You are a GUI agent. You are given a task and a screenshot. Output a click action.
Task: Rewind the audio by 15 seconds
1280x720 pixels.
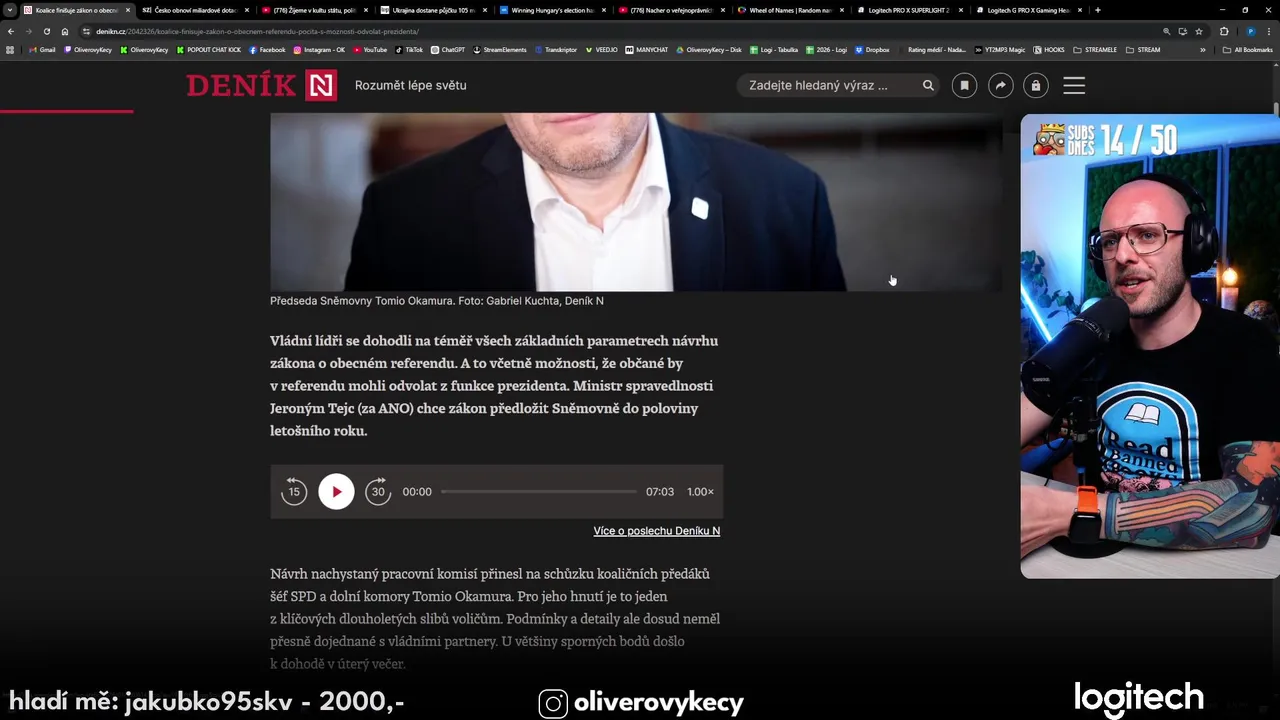(x=294, y=492)
